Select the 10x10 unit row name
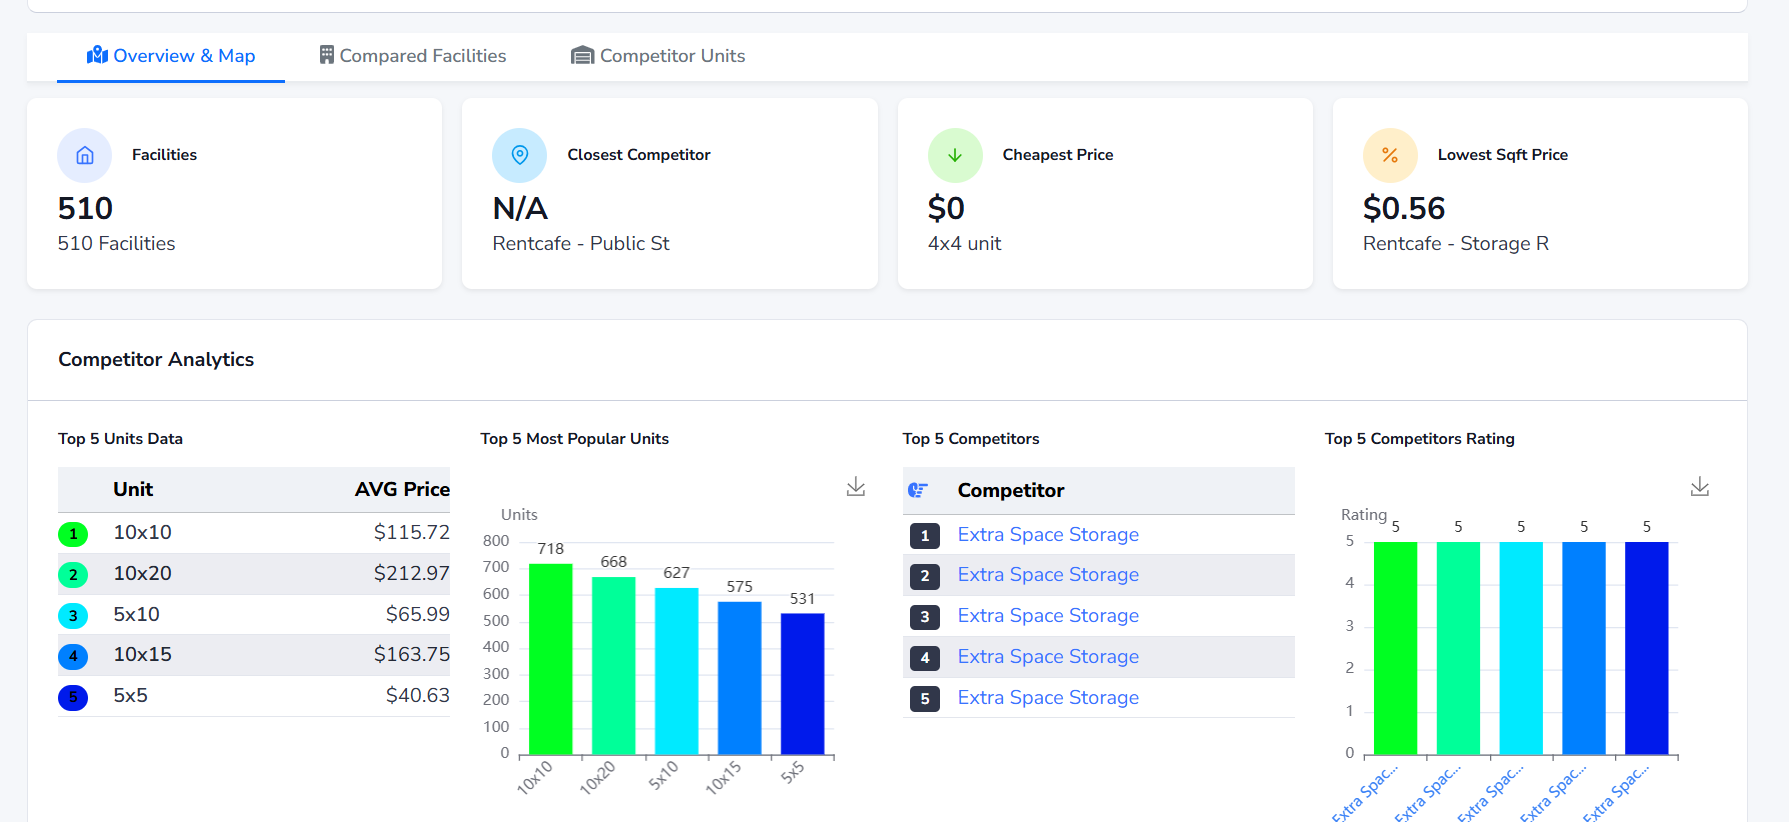This screenshot has height=822, width=1789. (x=142, y=532)
